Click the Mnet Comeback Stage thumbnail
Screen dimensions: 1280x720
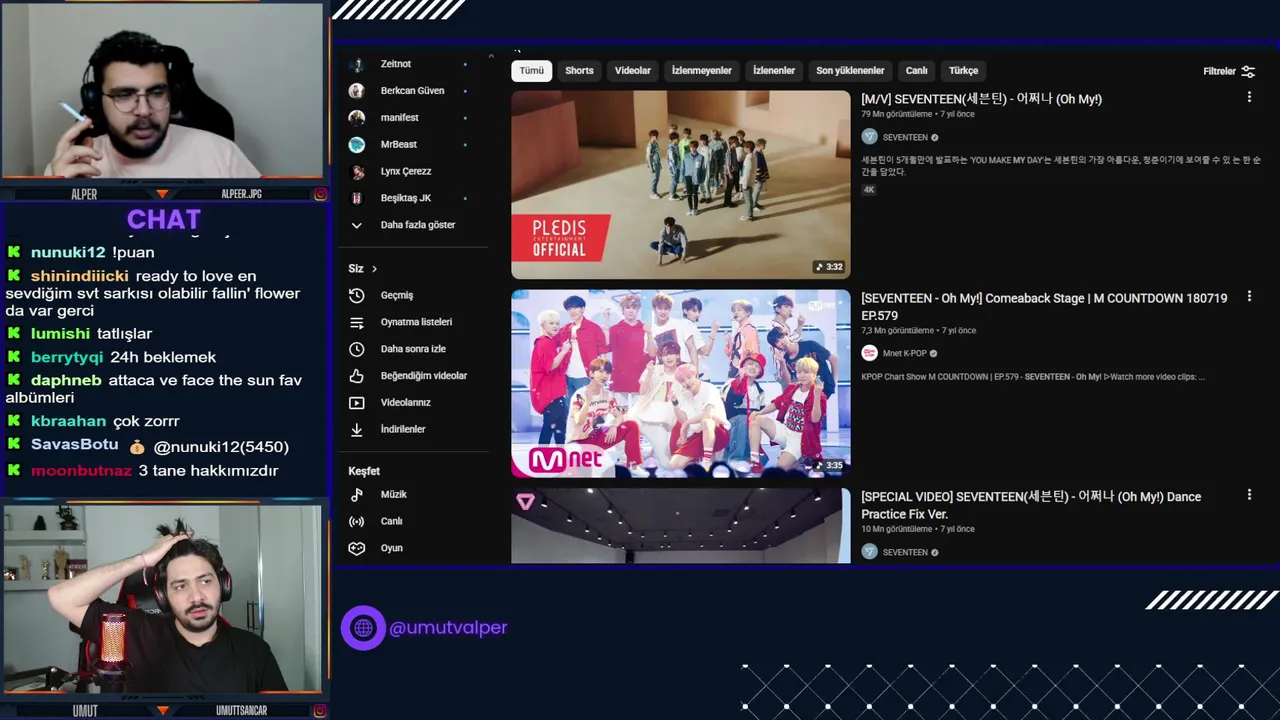point(681,384)
